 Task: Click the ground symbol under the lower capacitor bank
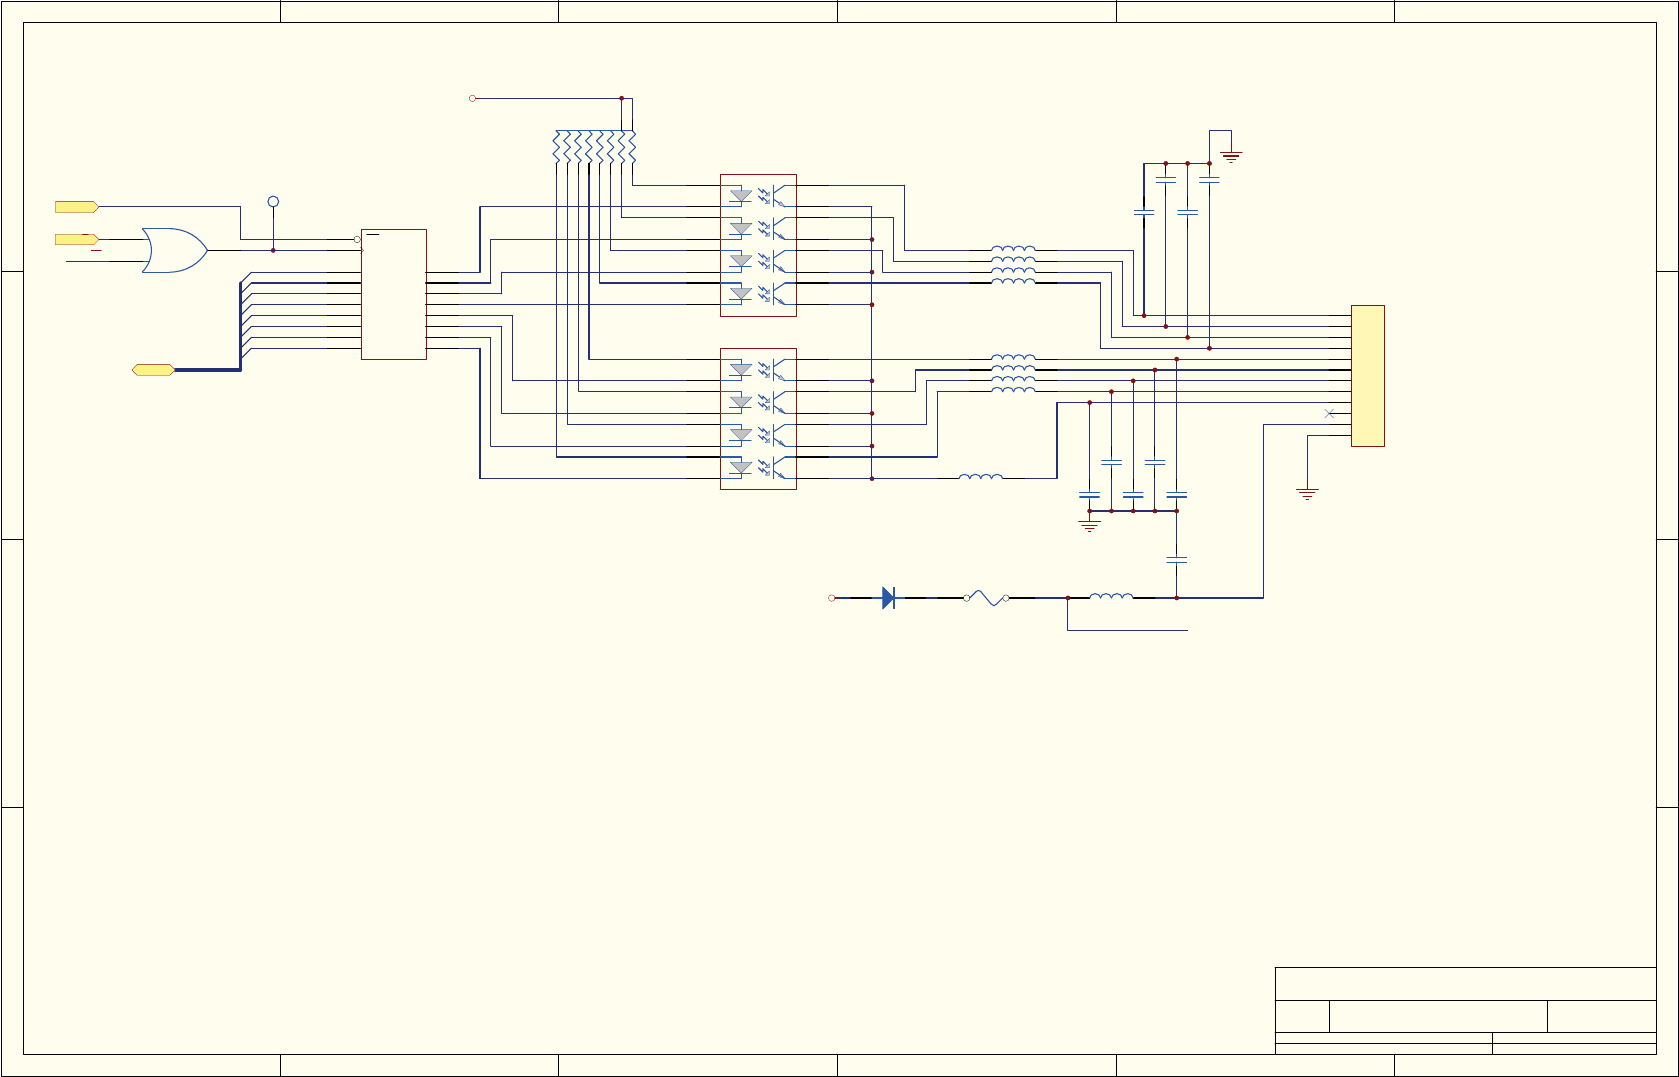click(1089, 526)
